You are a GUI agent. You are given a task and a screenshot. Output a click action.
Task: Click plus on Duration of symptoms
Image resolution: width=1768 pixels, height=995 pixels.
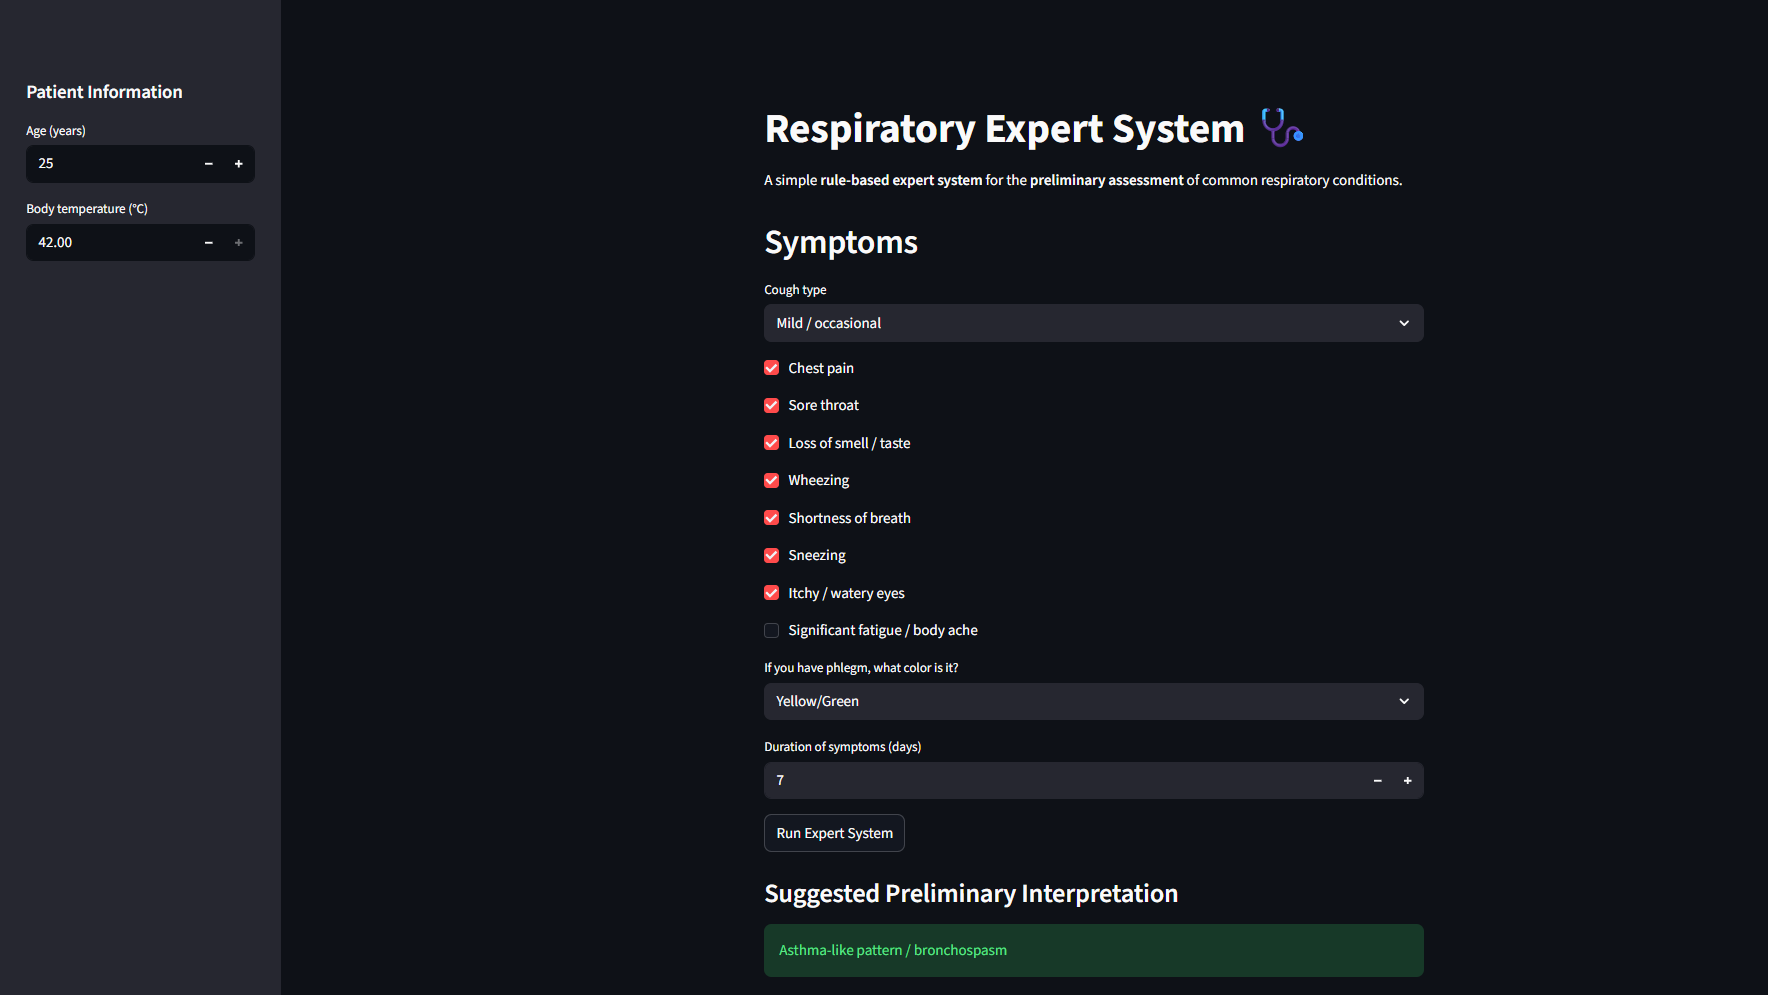coord(1407,781)
